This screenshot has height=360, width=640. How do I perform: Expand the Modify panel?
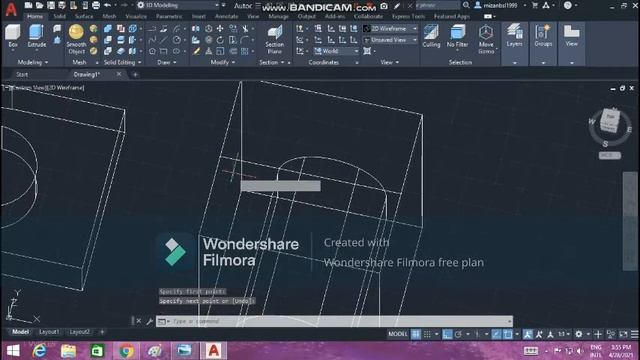click(222, 62)
